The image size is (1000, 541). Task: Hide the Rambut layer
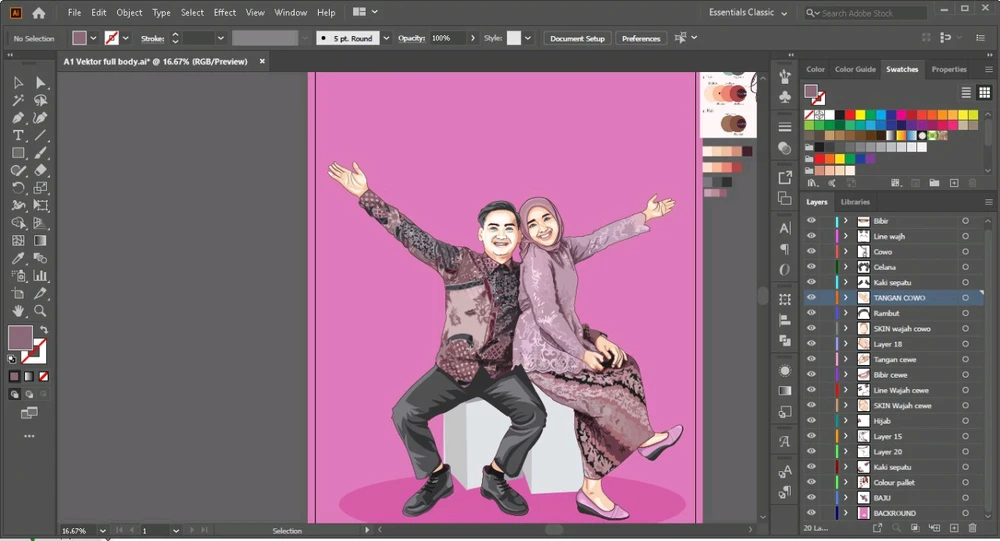pyautogui.click(x=811, y=313)
